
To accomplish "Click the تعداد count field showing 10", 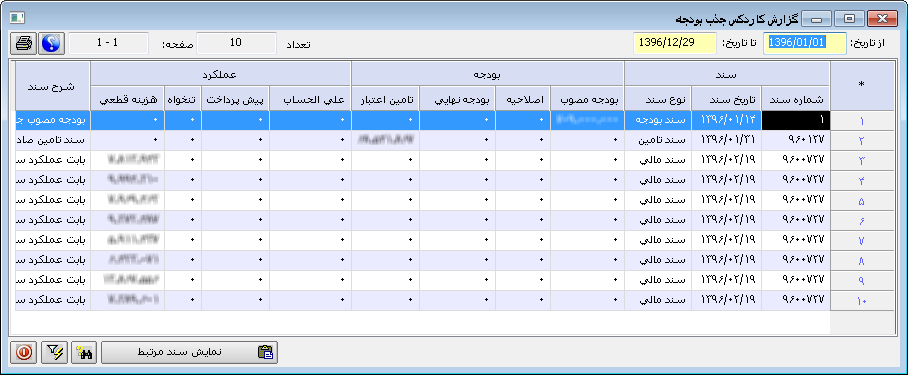I will tap(236, 43).
